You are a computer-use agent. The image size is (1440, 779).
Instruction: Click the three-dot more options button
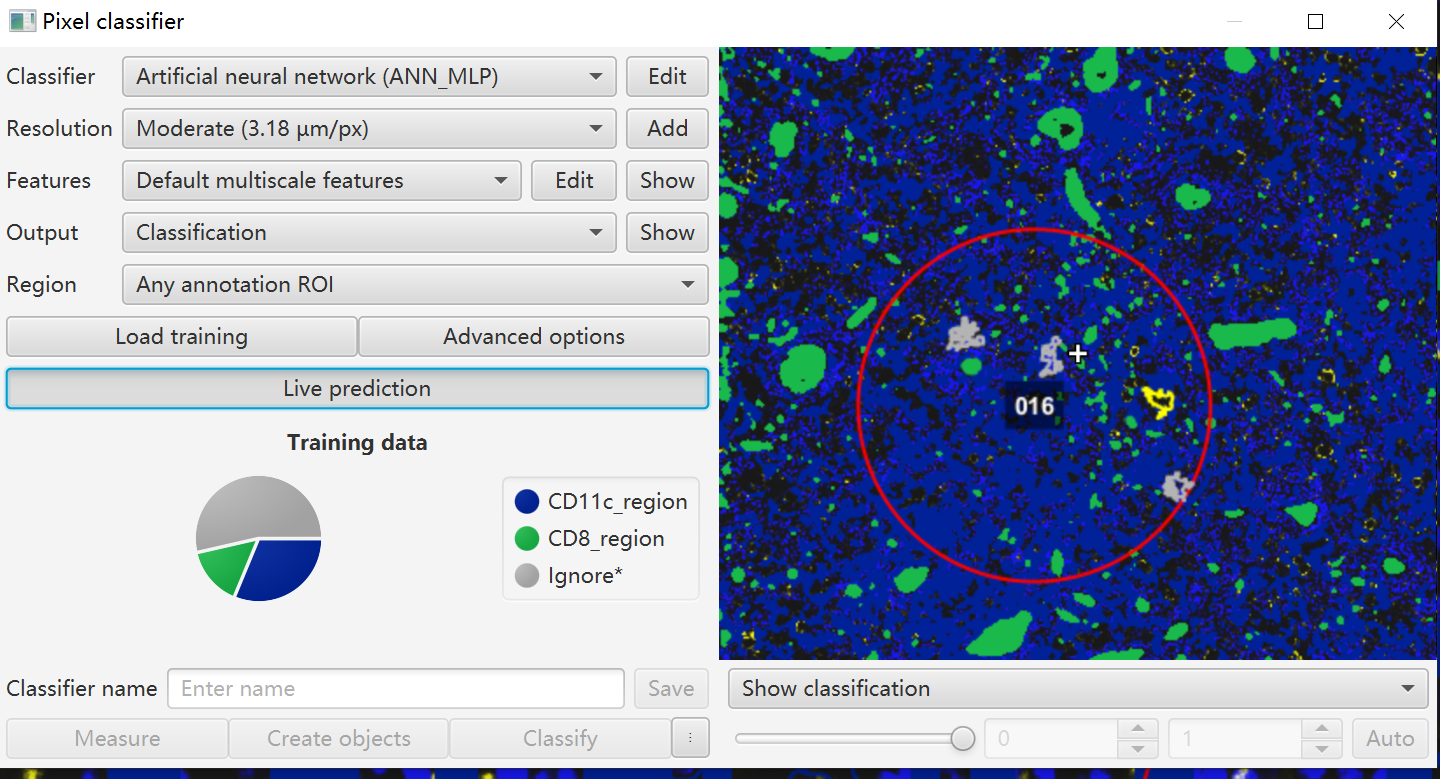690,739
